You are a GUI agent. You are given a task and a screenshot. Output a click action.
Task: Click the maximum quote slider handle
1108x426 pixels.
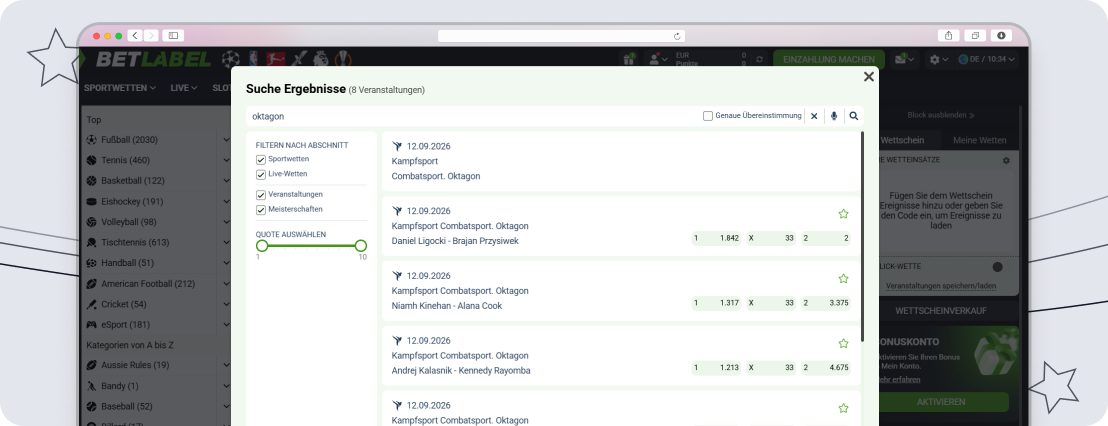360,246
